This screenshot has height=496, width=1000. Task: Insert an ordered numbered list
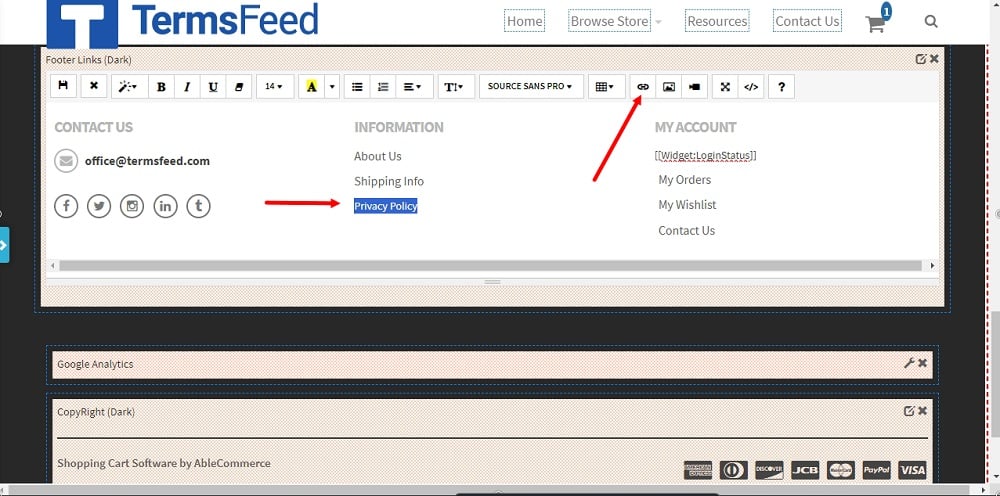383,87
